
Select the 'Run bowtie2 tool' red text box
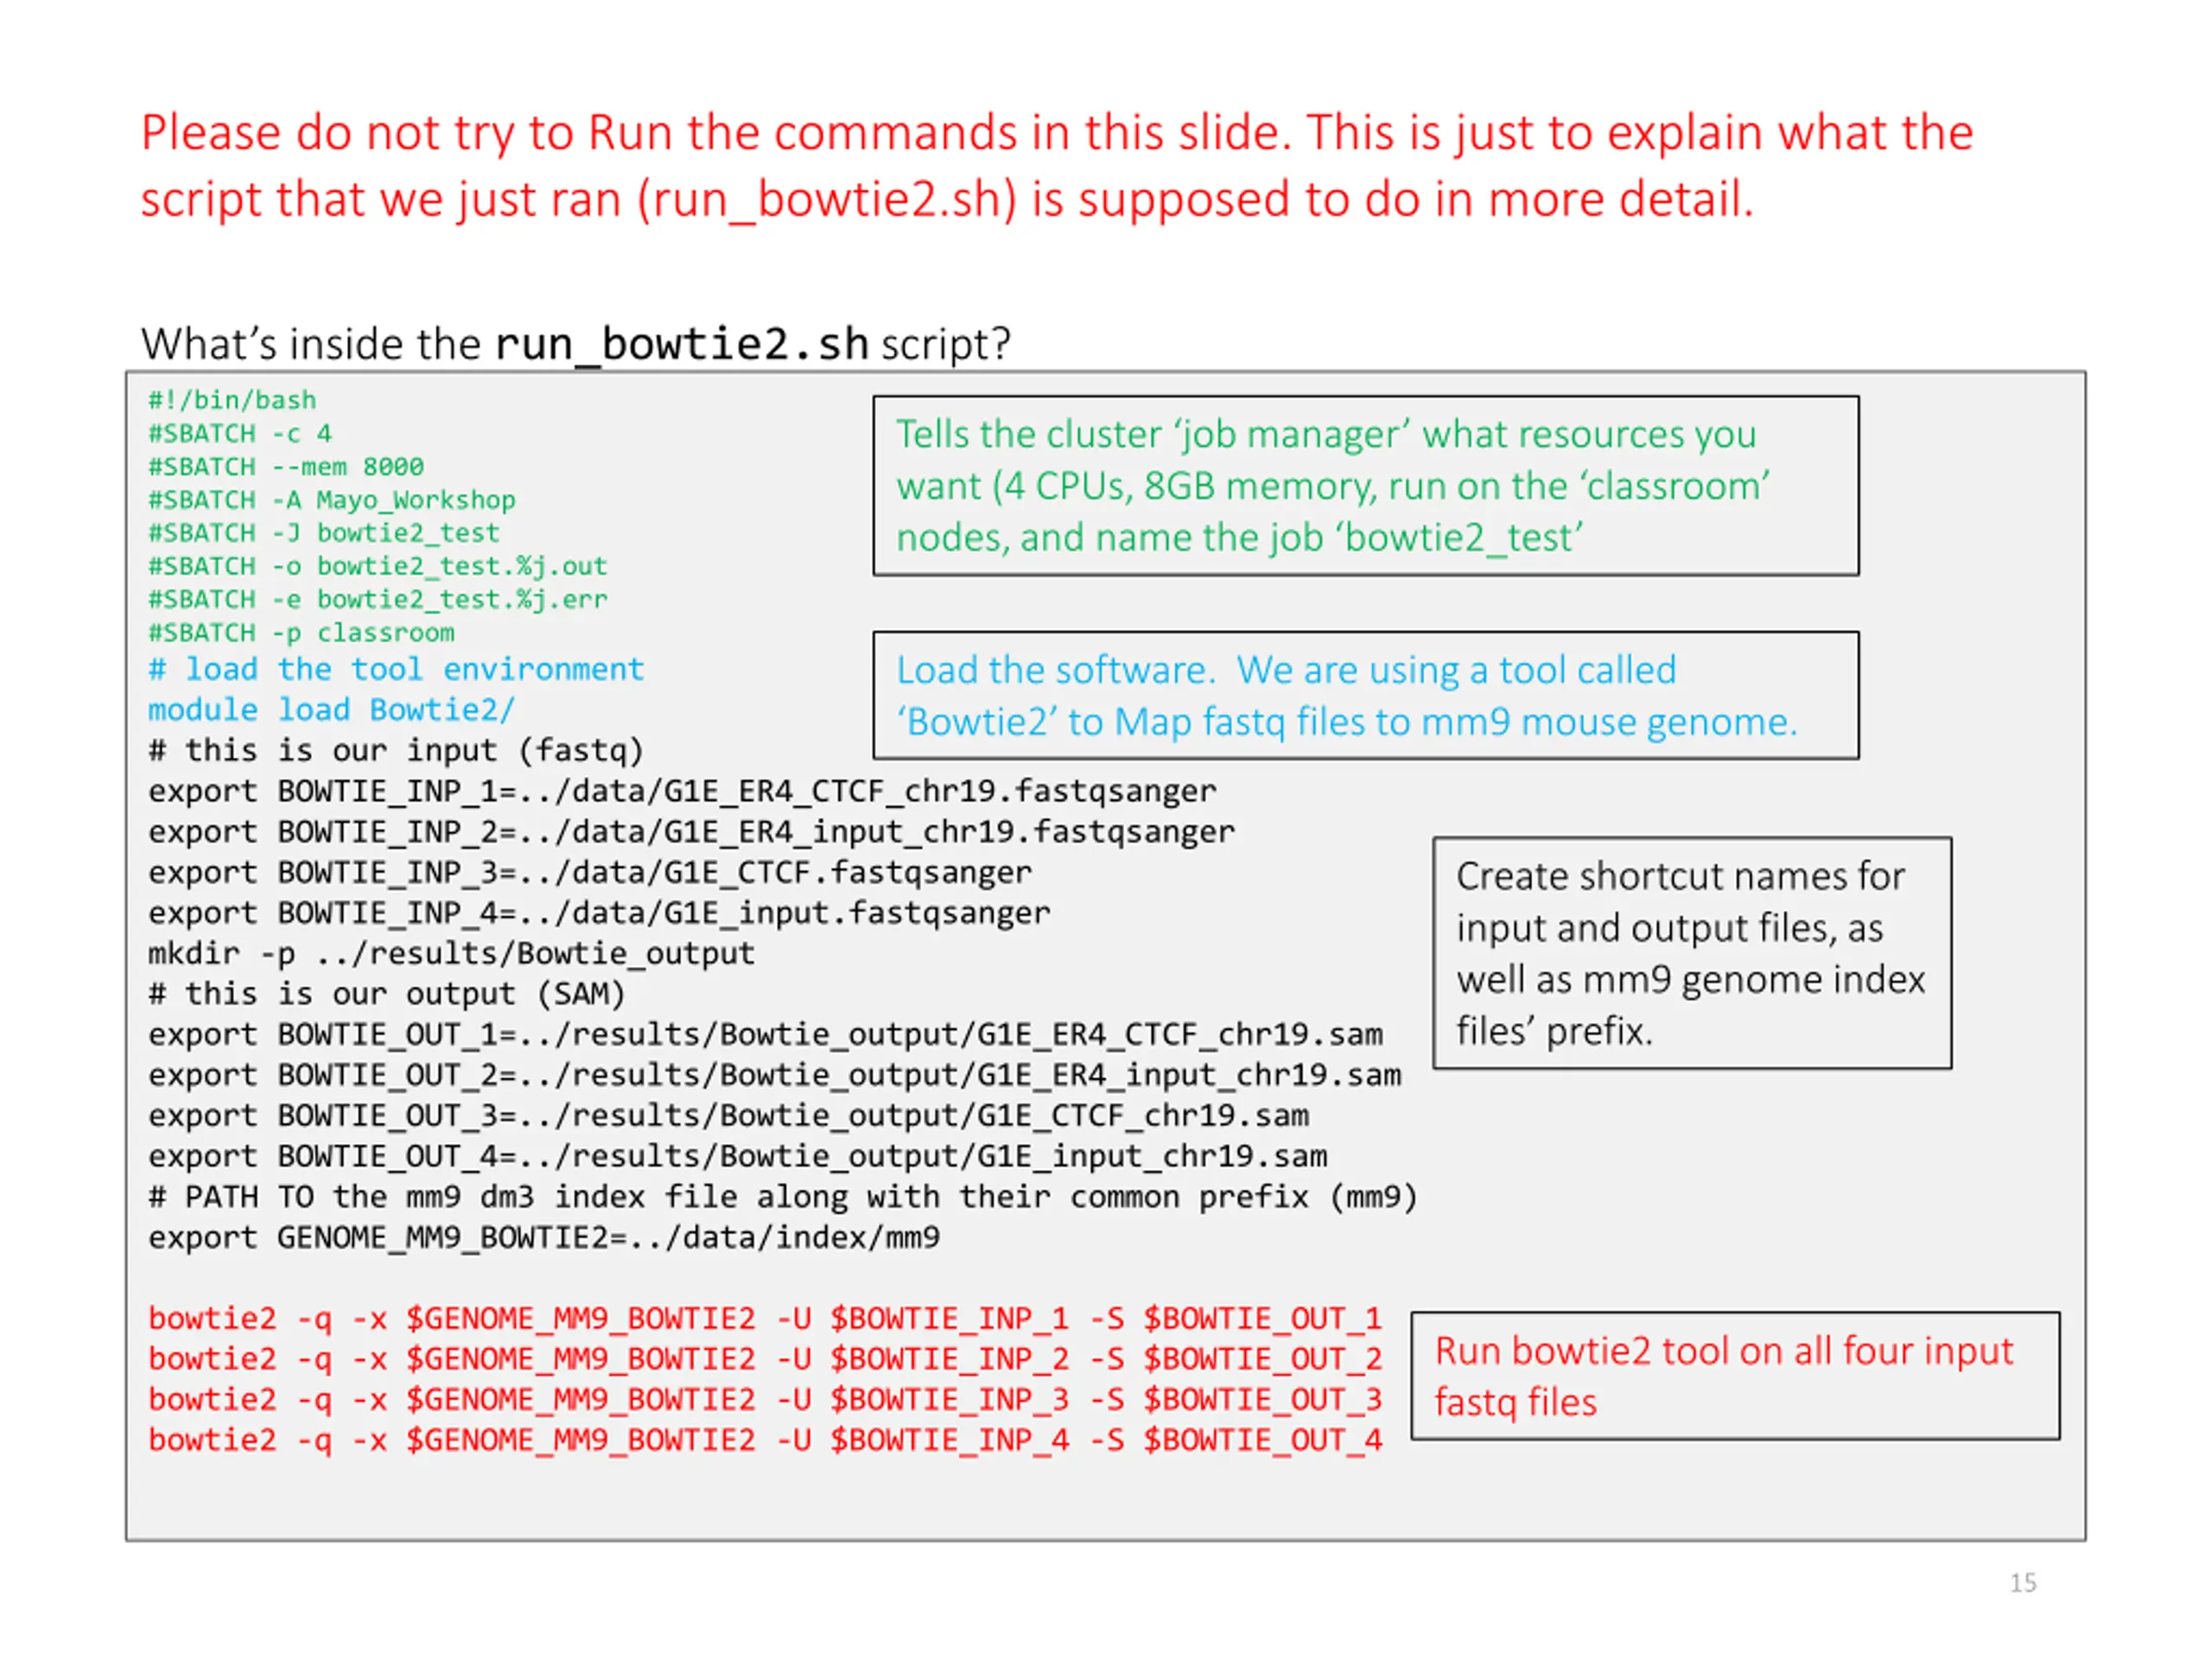pos(1734,1376)
